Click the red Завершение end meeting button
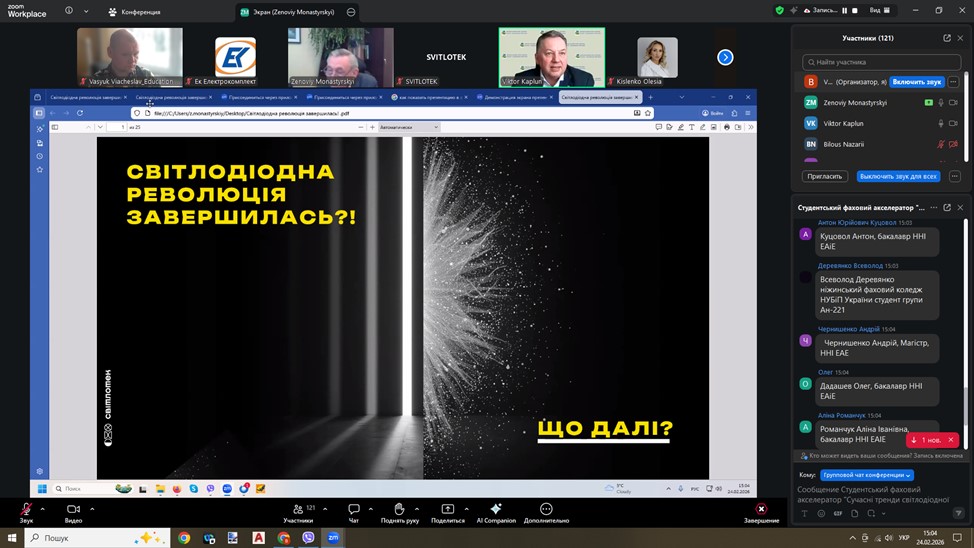Image resolution: width=974 pixels, height=548 pixels. (x=761, y=513)
